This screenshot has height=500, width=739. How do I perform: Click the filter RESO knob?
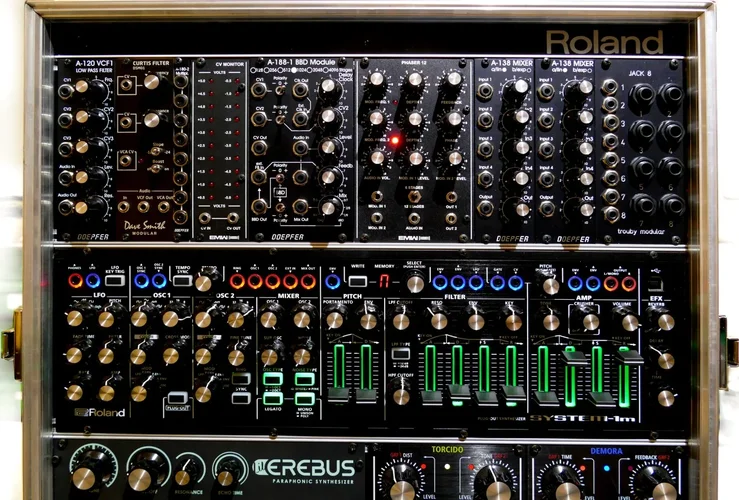tap(439, 322)
